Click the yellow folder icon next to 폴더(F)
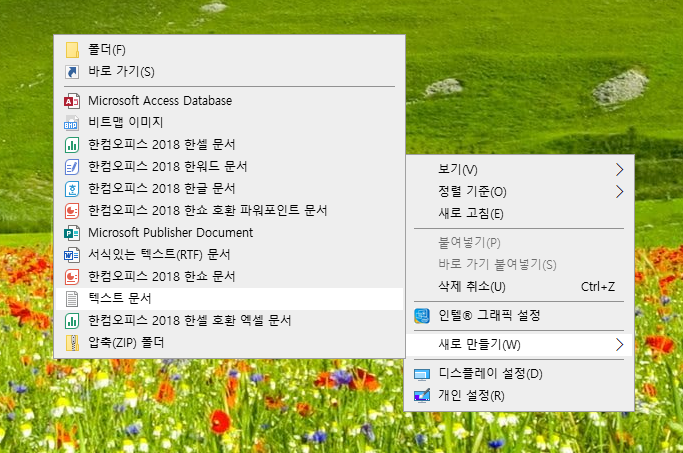This screenshot has height=453, width=683. (72, 50)
